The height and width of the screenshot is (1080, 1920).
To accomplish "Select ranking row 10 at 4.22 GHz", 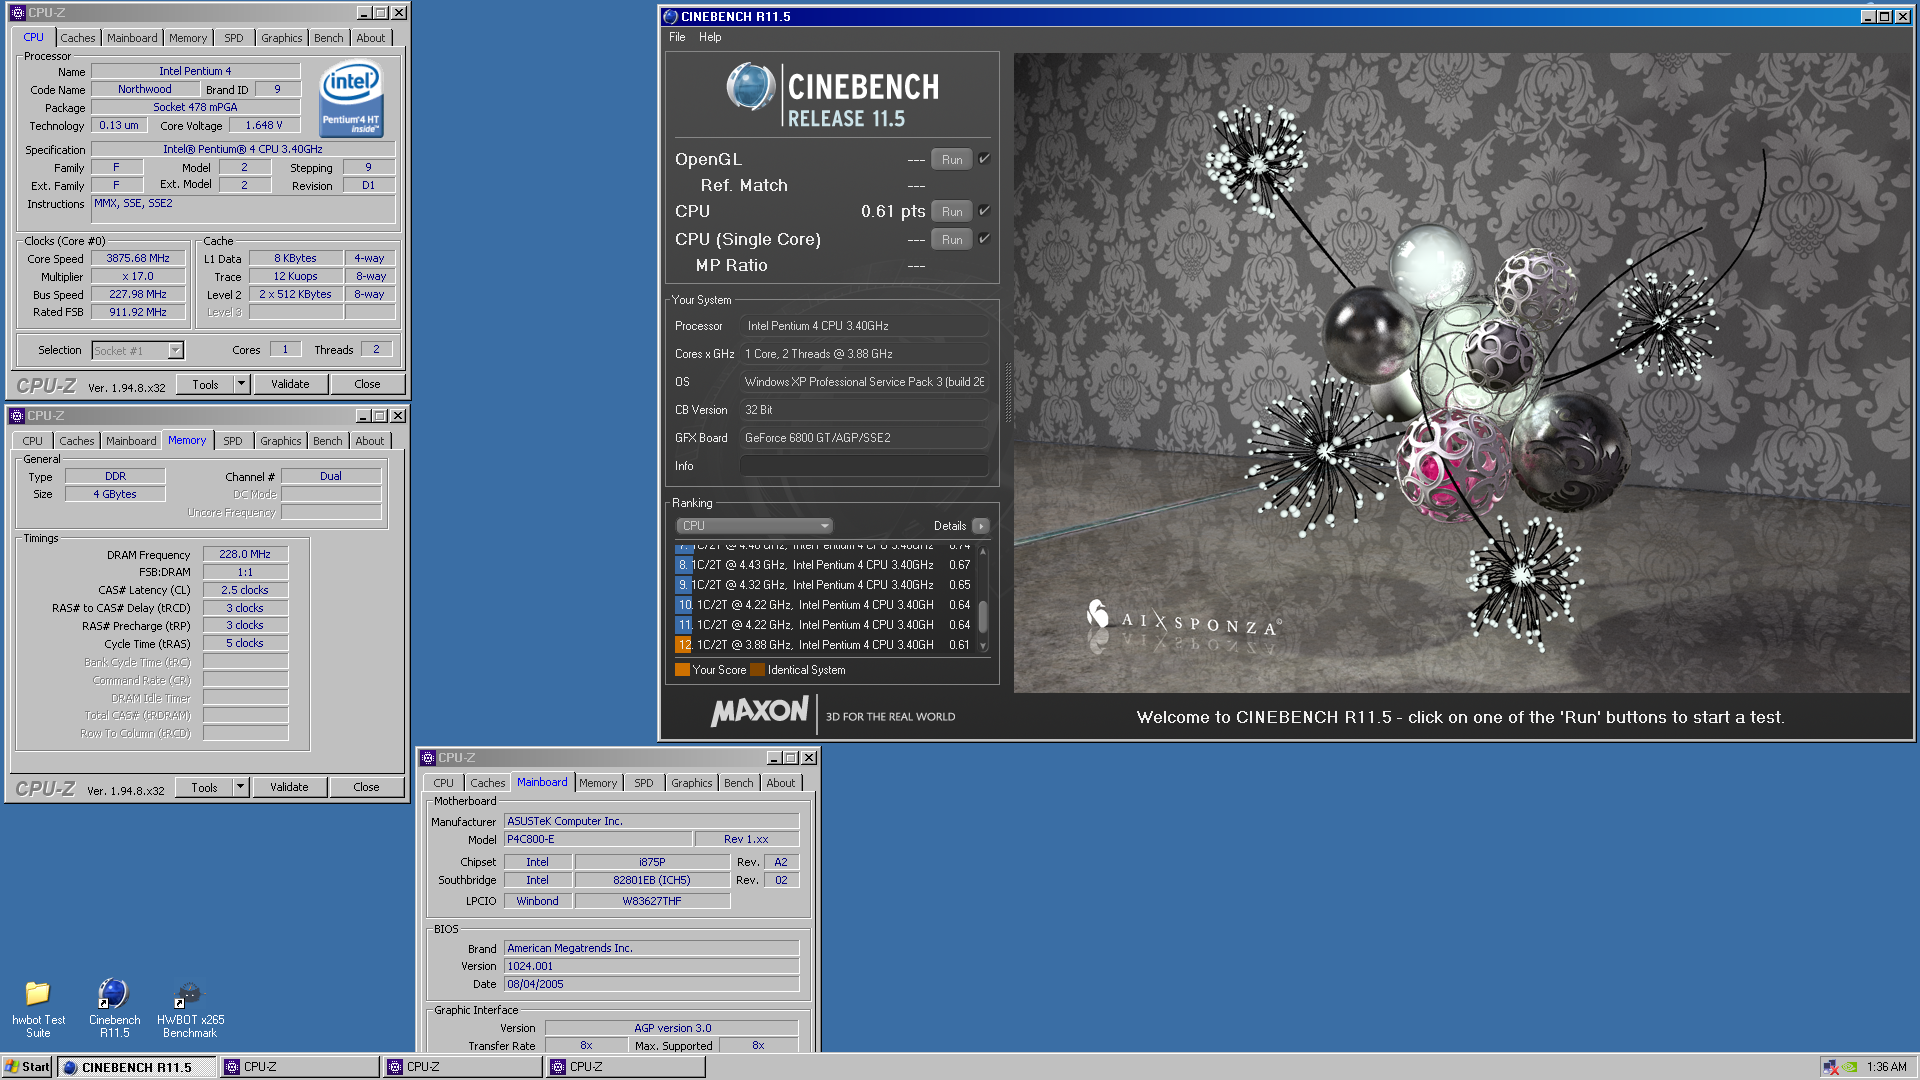I will 825,605.
